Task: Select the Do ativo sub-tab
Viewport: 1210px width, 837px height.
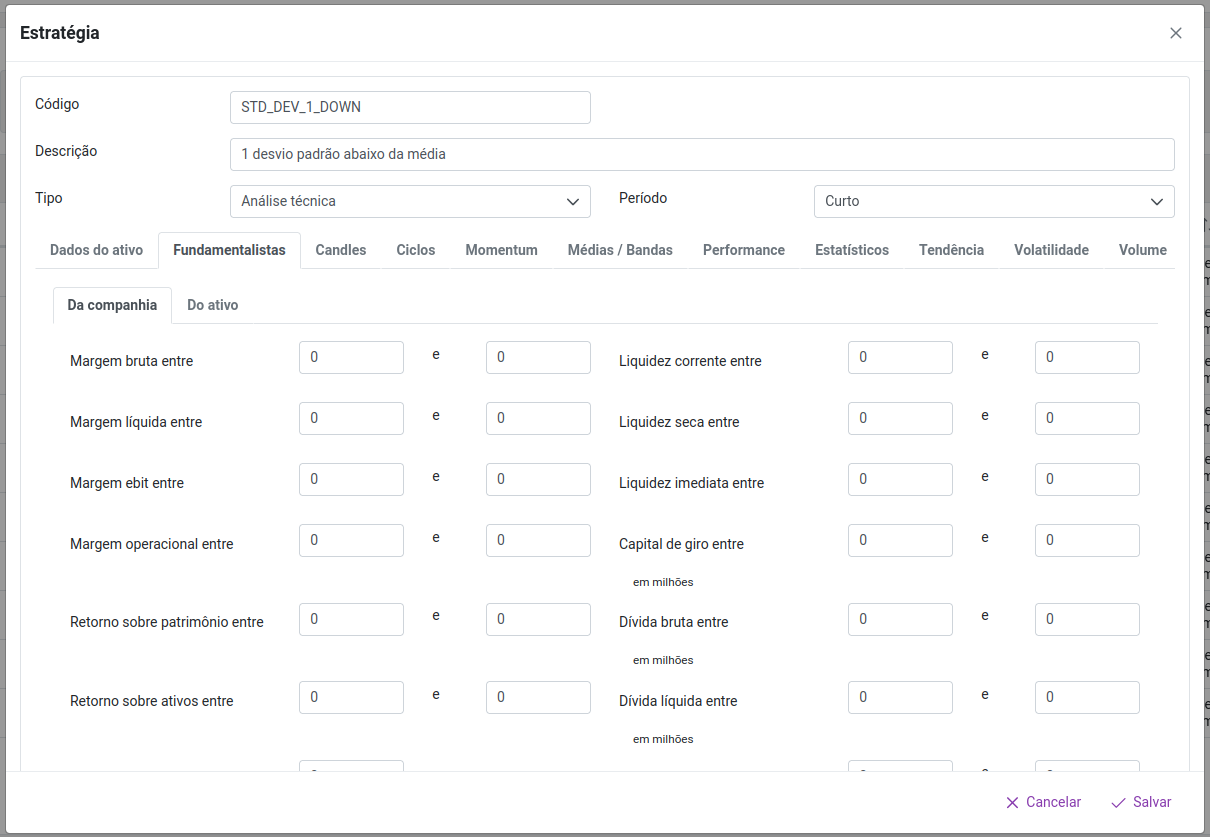Action: [212, 305]
